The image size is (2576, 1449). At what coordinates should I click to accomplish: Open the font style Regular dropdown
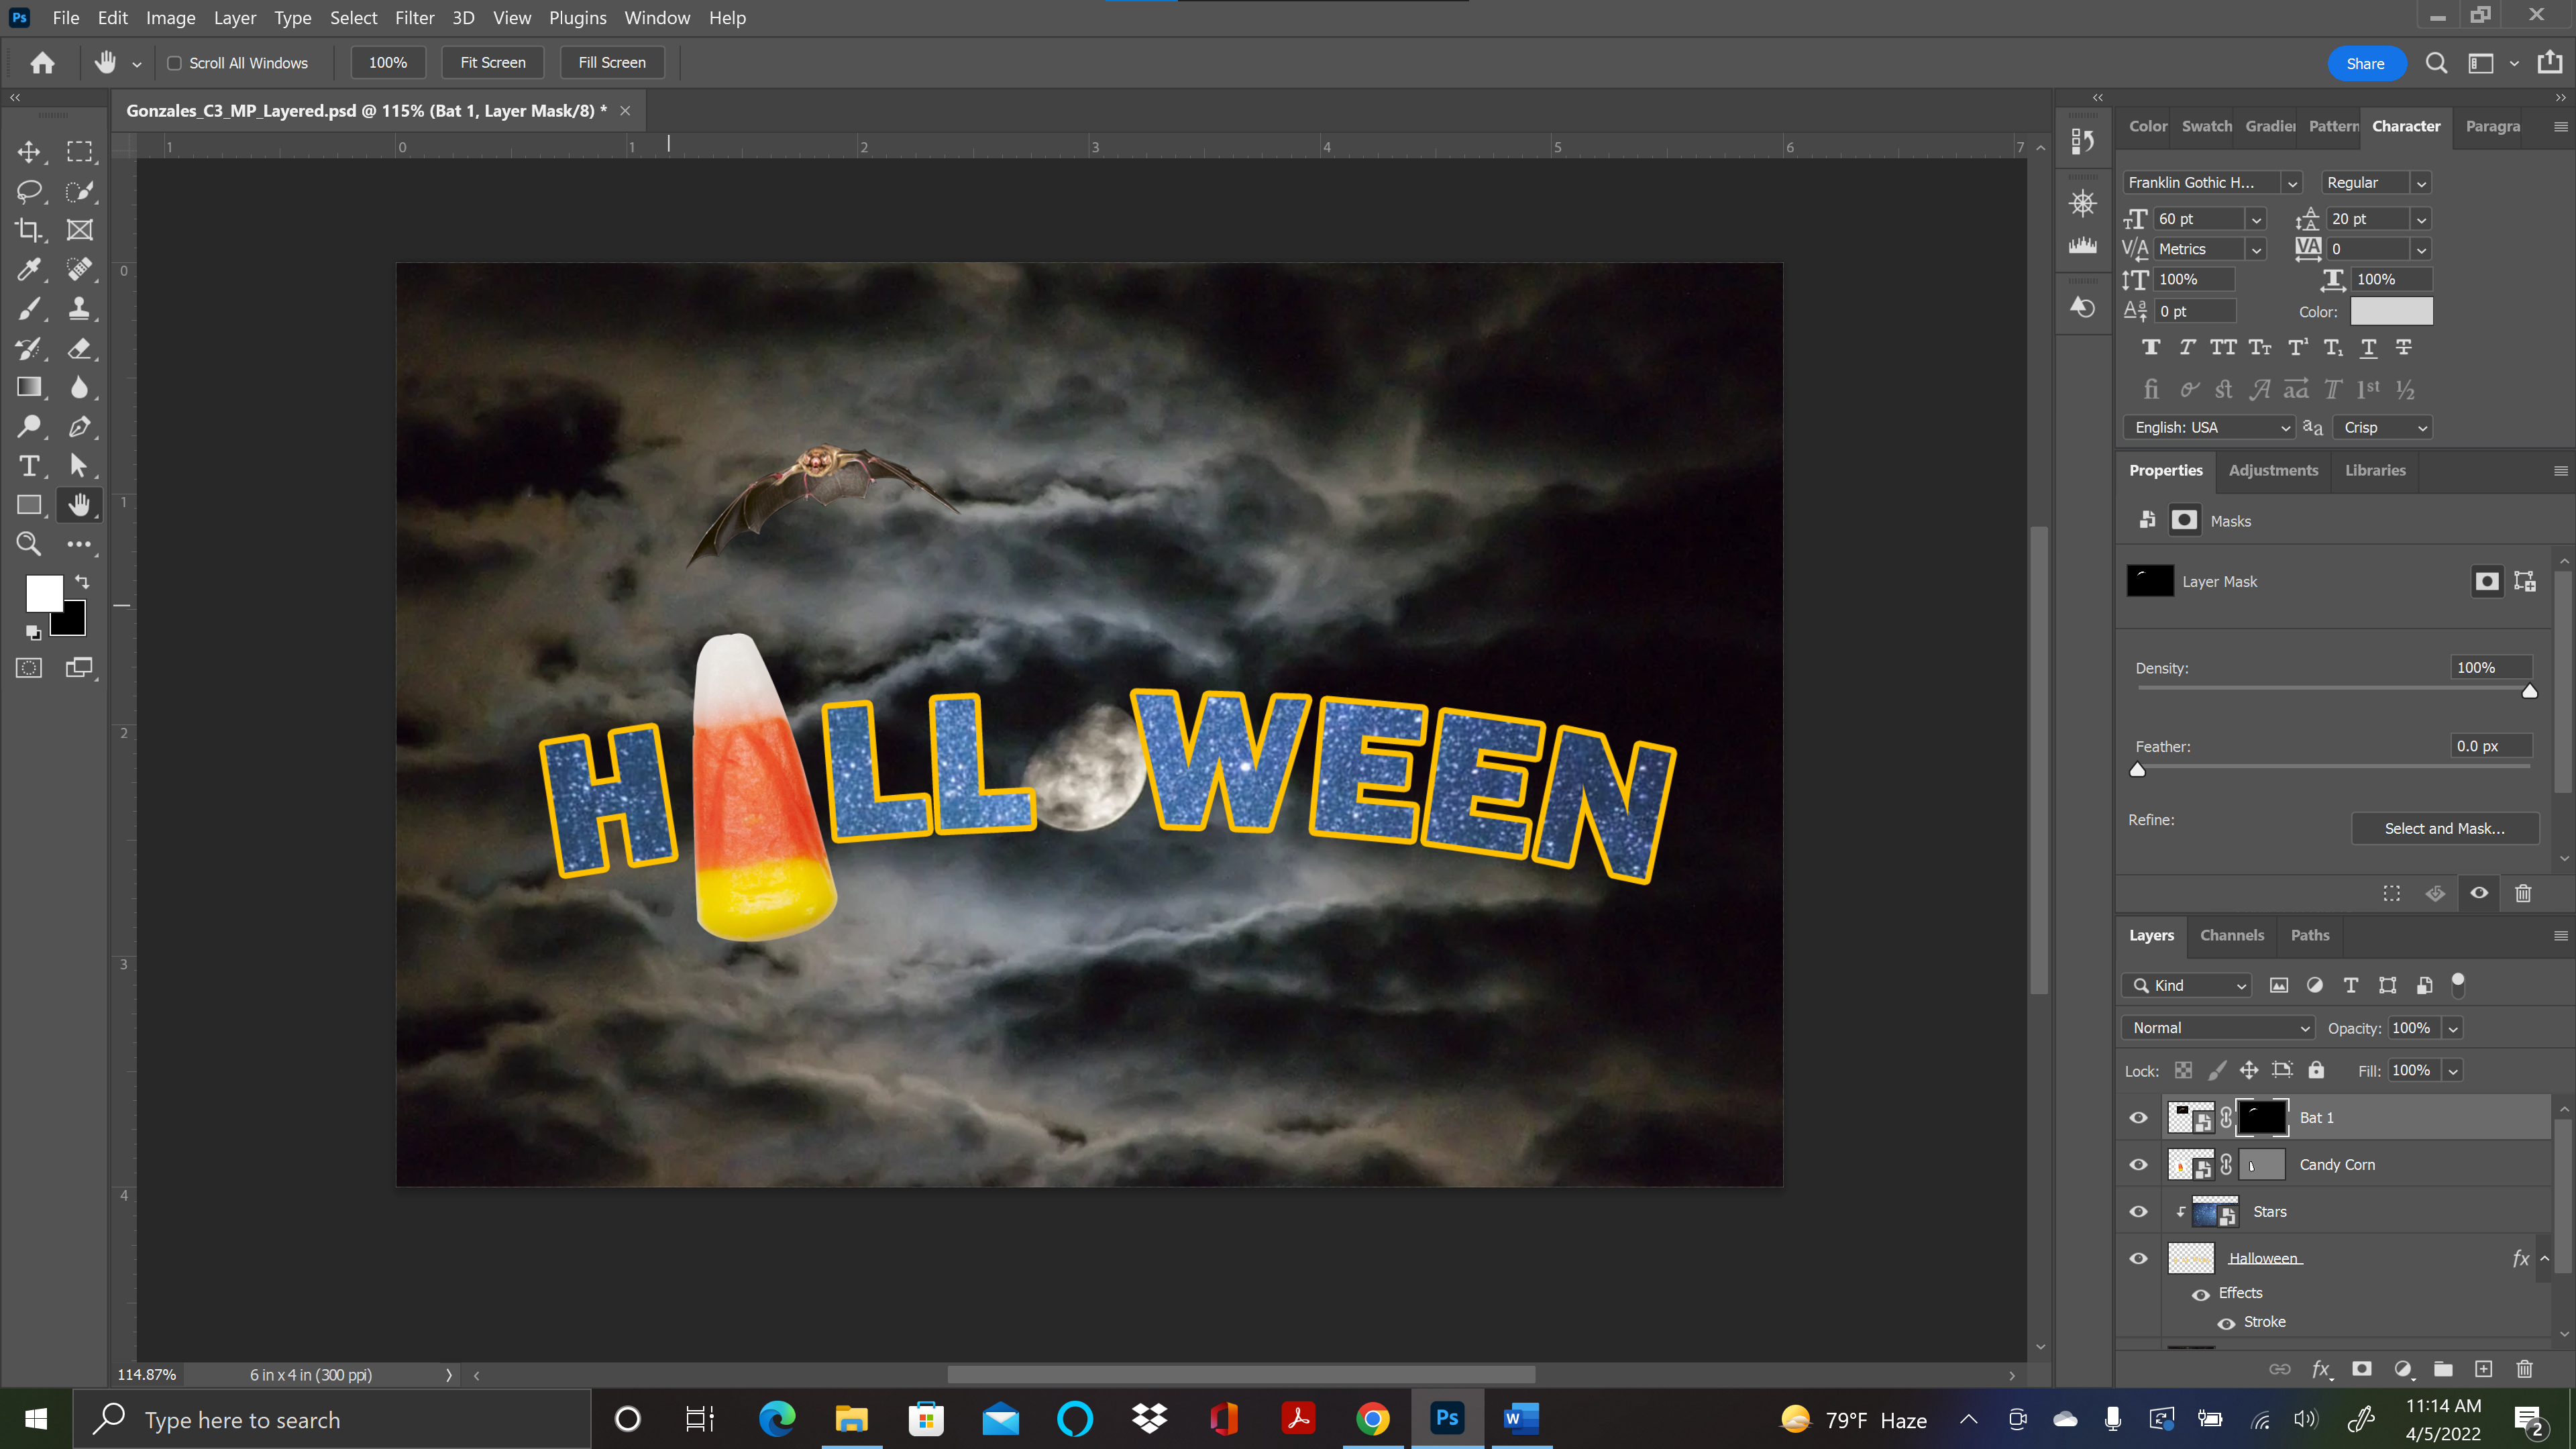[x=2421, y=183]
